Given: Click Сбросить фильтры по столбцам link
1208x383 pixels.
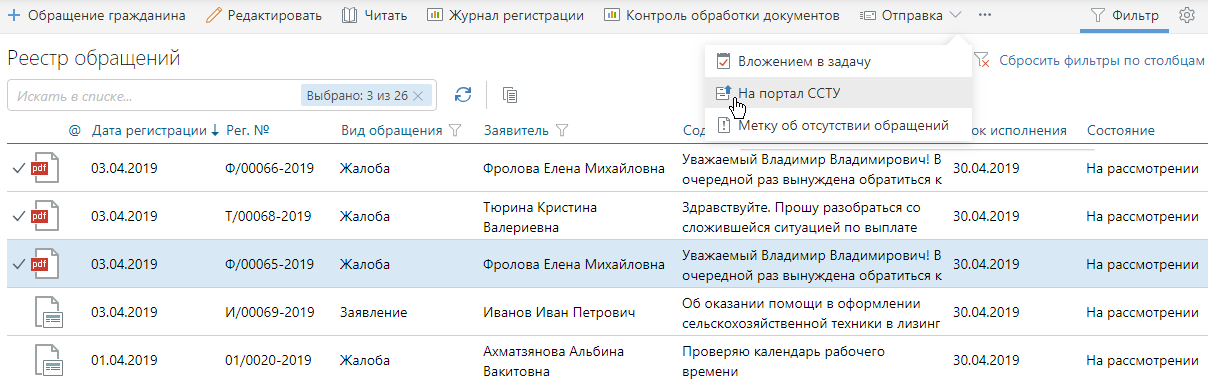Looking at the screenshot, I should 1101,61.
